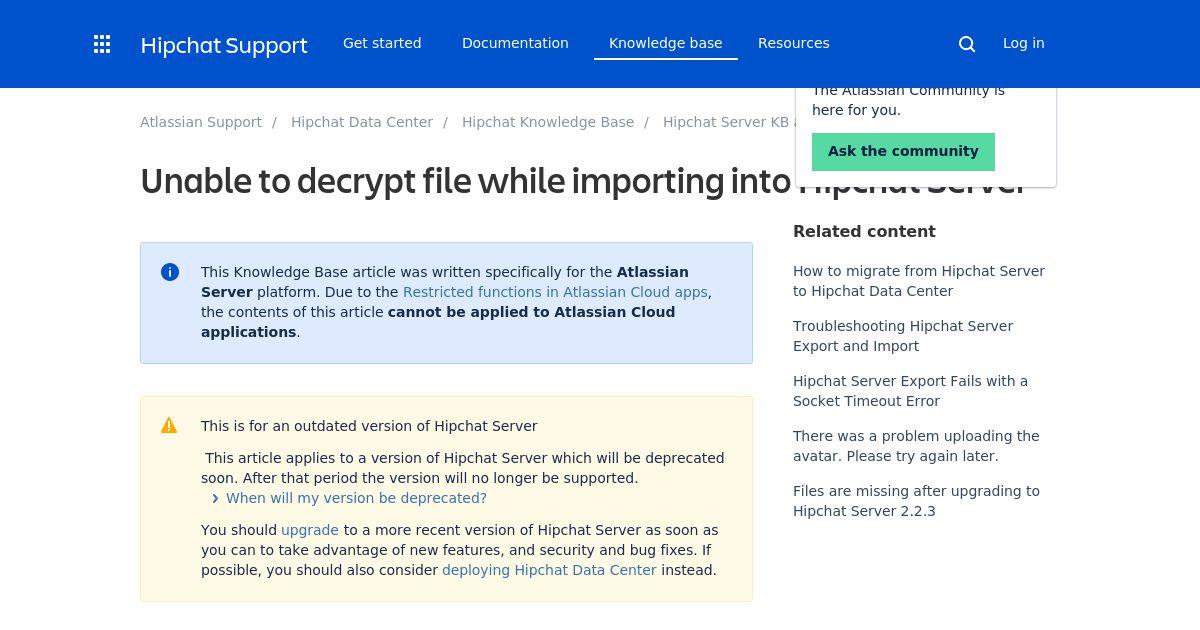Screen dimensions: 1200x630
Task: Open 'Files are missing after upgrading' article
Action: click(916, 501)
